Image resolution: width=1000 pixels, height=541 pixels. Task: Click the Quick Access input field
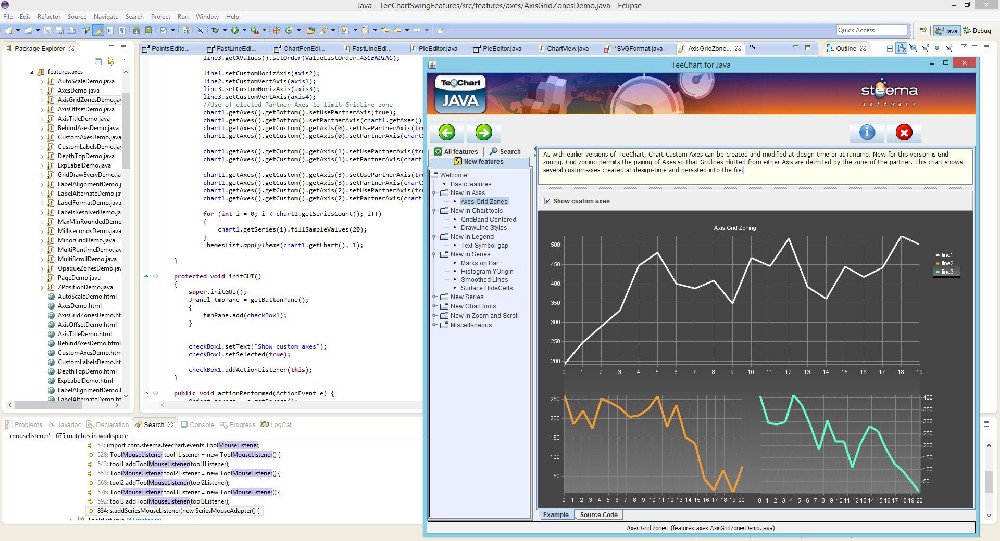(872, 30)
